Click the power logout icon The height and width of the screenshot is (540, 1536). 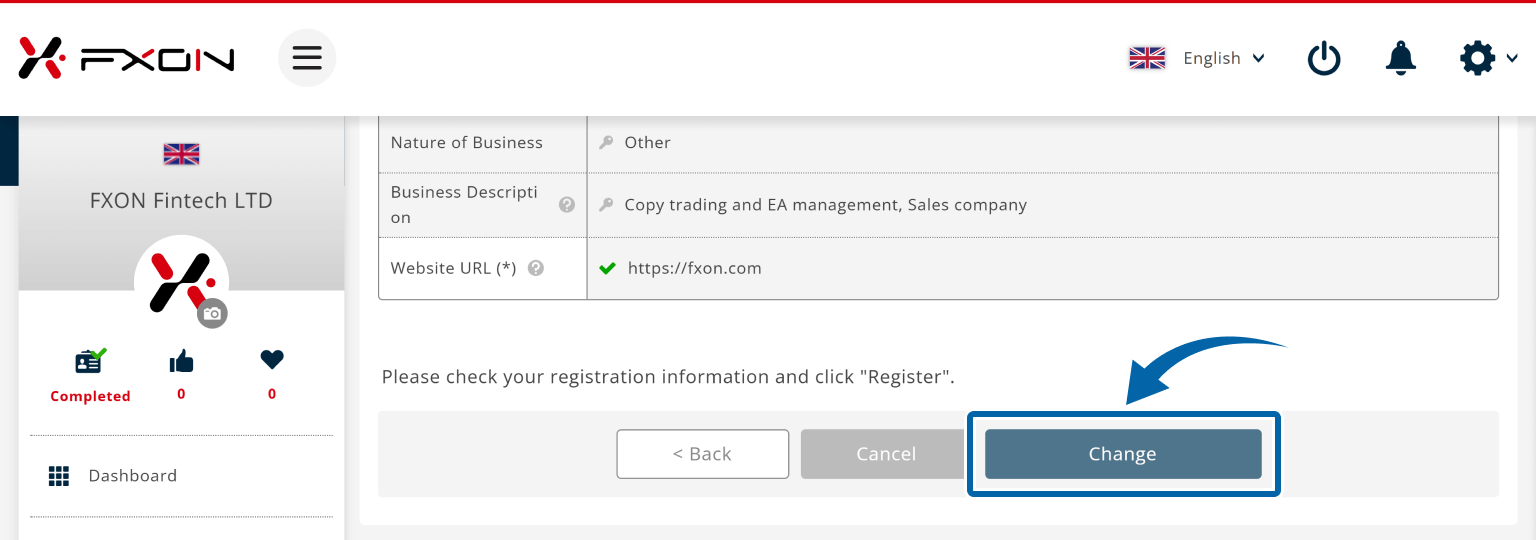[x=1324, y=59]
